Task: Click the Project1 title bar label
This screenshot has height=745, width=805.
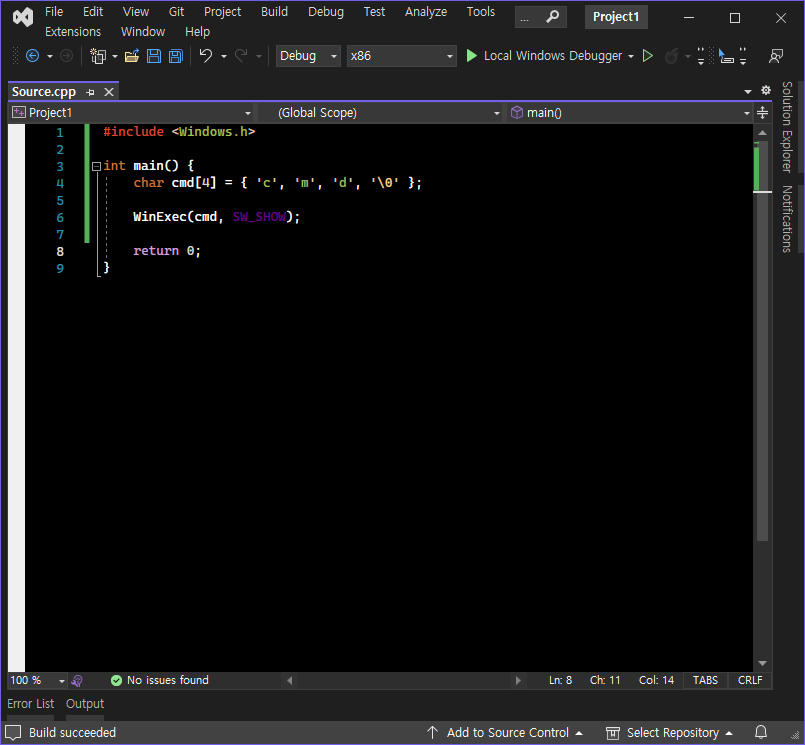Action: (x=616, y=17)
